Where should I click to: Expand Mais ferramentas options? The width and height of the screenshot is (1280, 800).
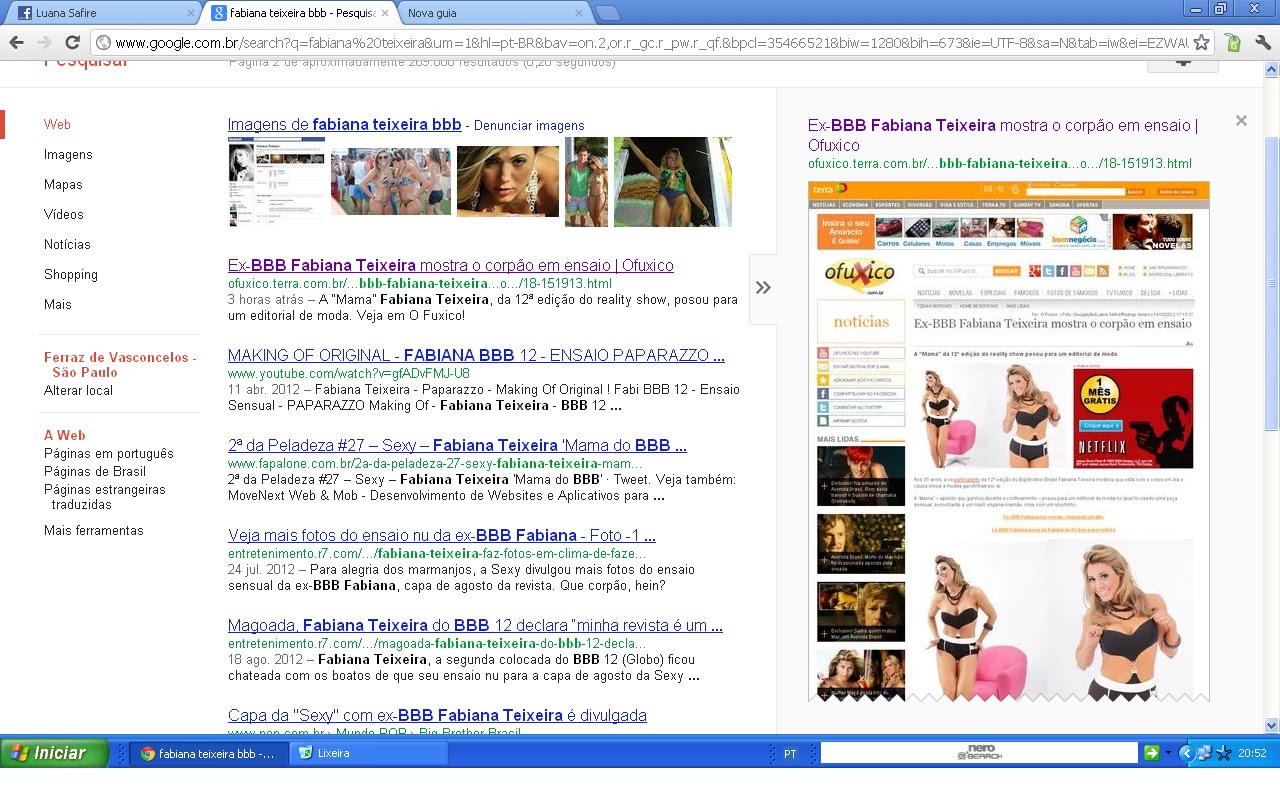(94, 531)
